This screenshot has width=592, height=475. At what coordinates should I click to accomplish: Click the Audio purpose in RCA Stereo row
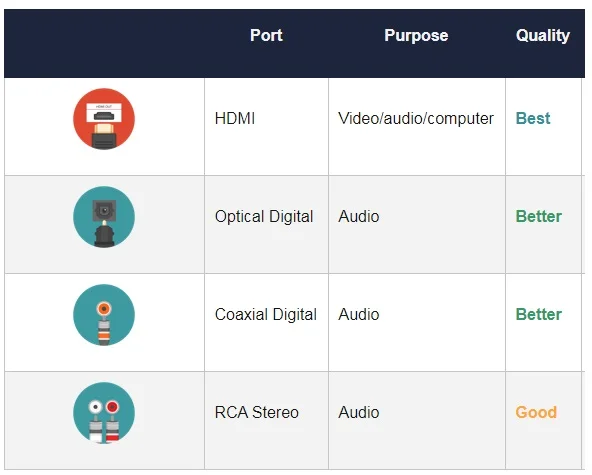[x=359, y=412]
